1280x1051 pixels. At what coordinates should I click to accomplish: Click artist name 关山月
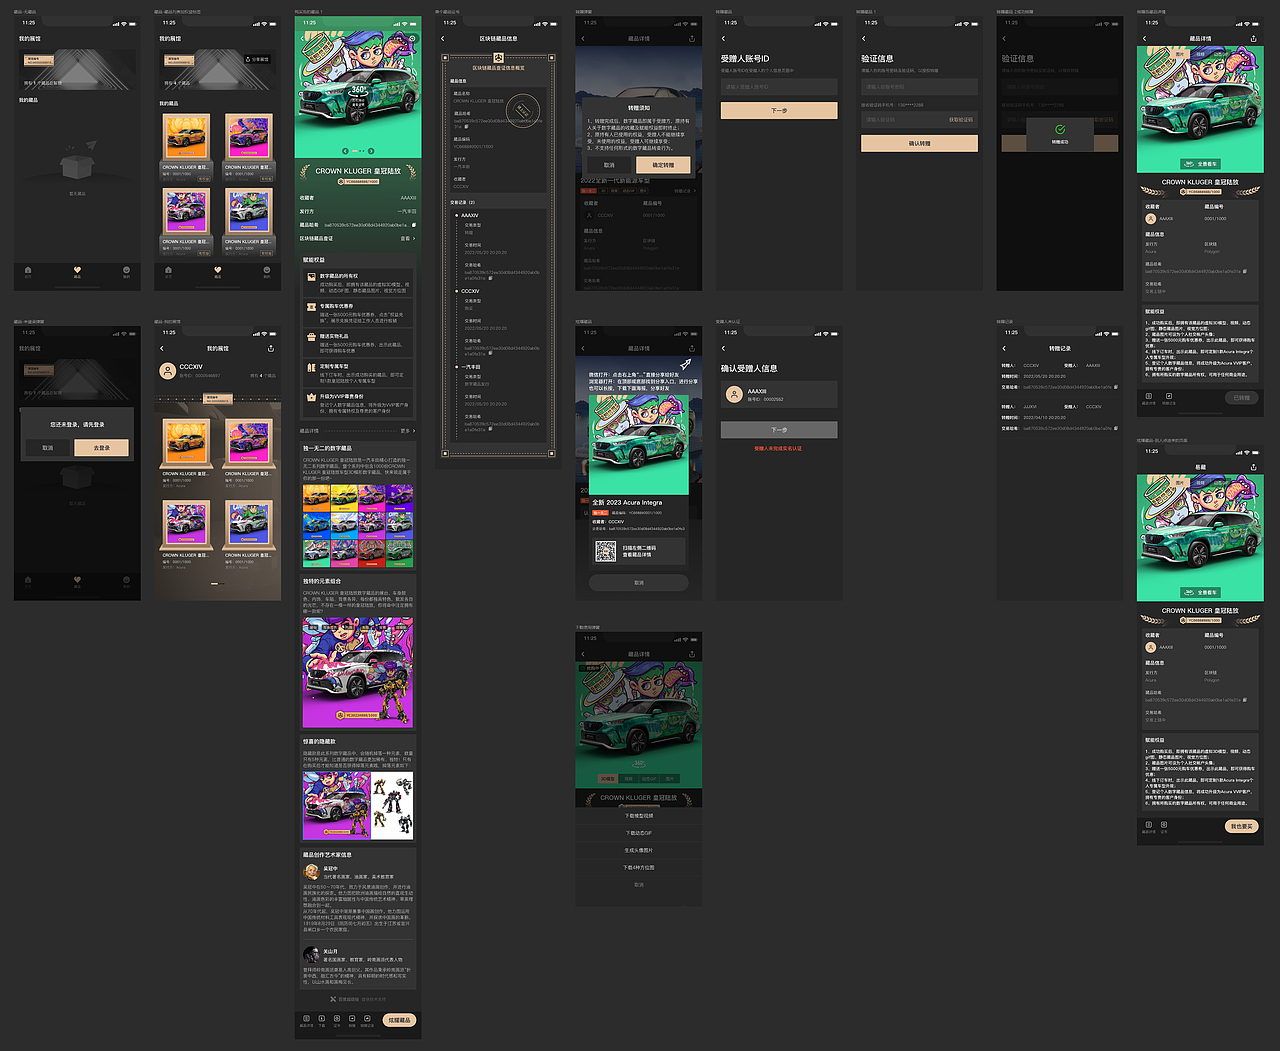pos(330,952)
